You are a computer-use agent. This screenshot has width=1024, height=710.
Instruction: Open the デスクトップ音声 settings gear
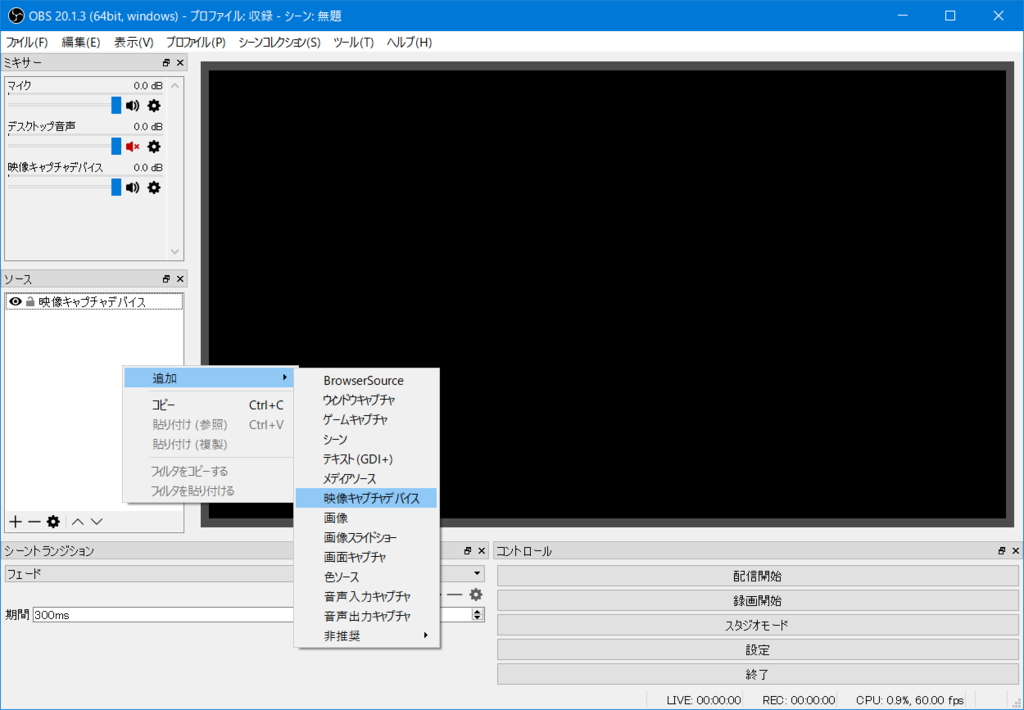[153, 146]
